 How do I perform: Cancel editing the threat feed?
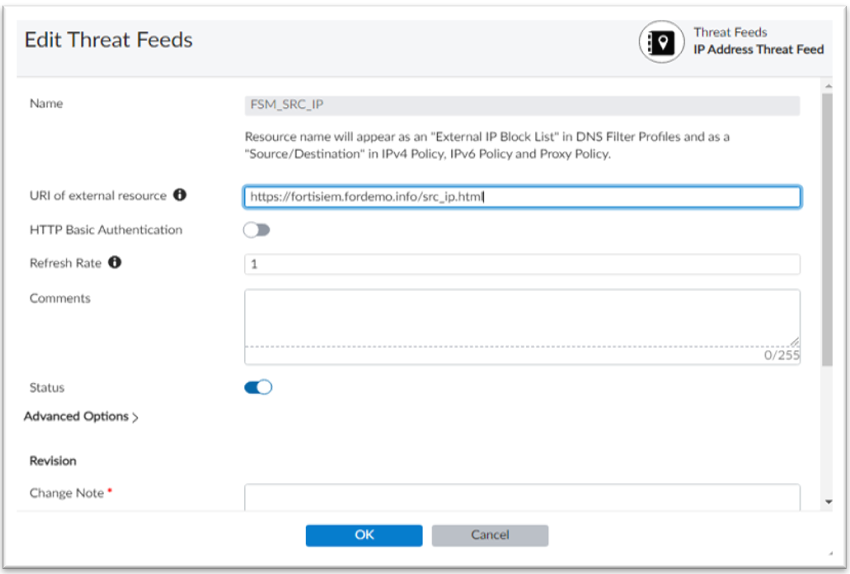[490, 535]
